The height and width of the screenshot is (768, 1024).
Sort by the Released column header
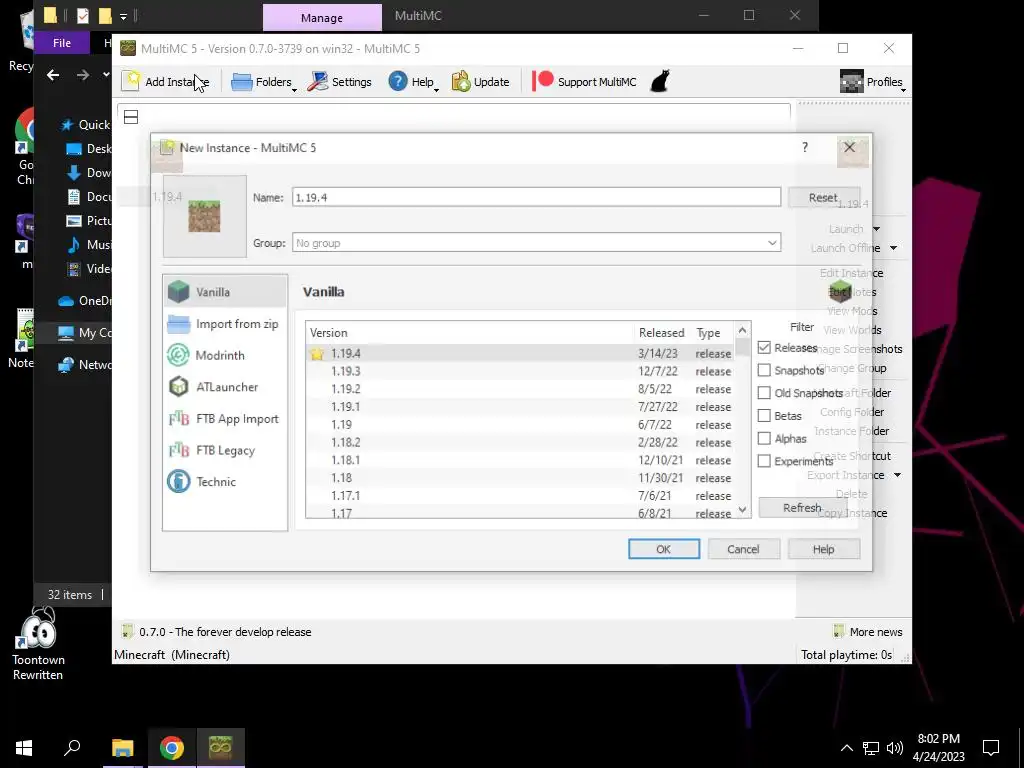(662, 332)
